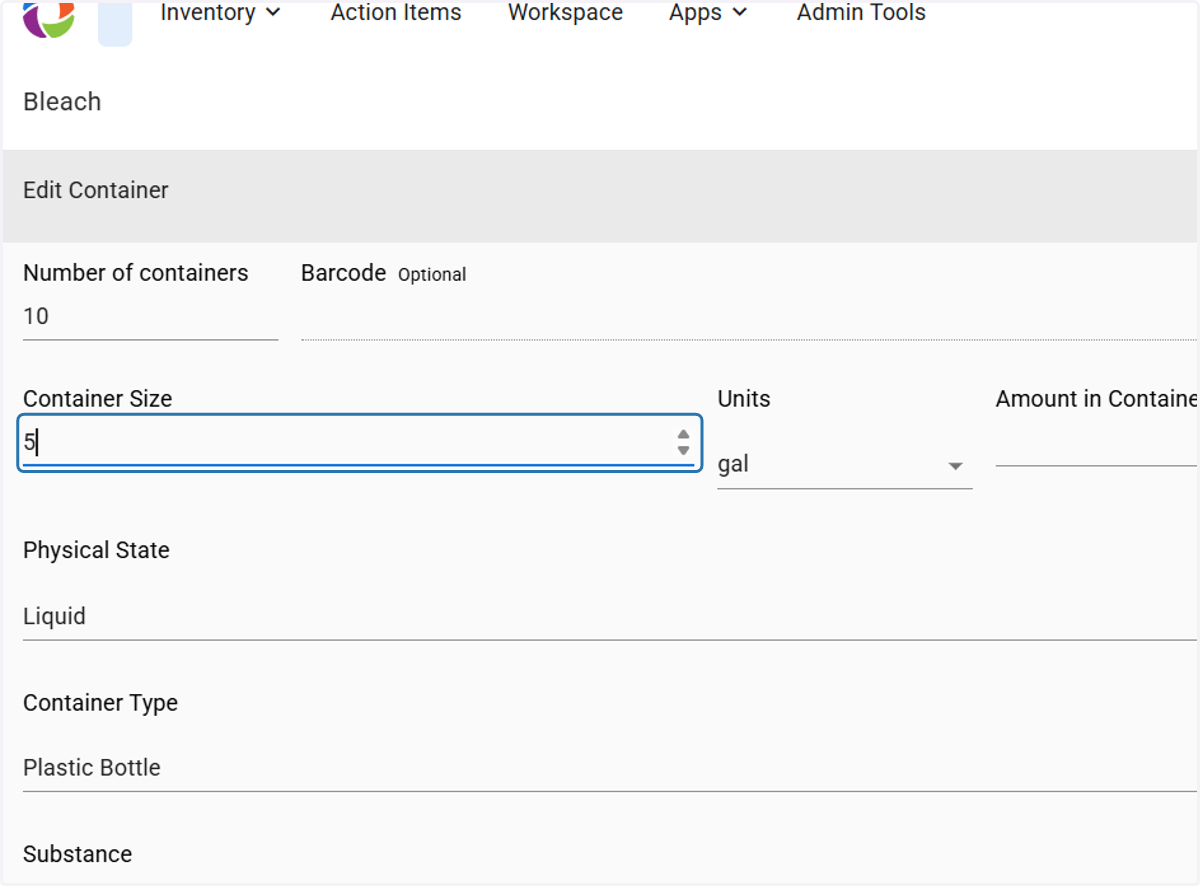Expand the Apps menu chevron
Viewport: 1200px width, 886px height.
740,13
